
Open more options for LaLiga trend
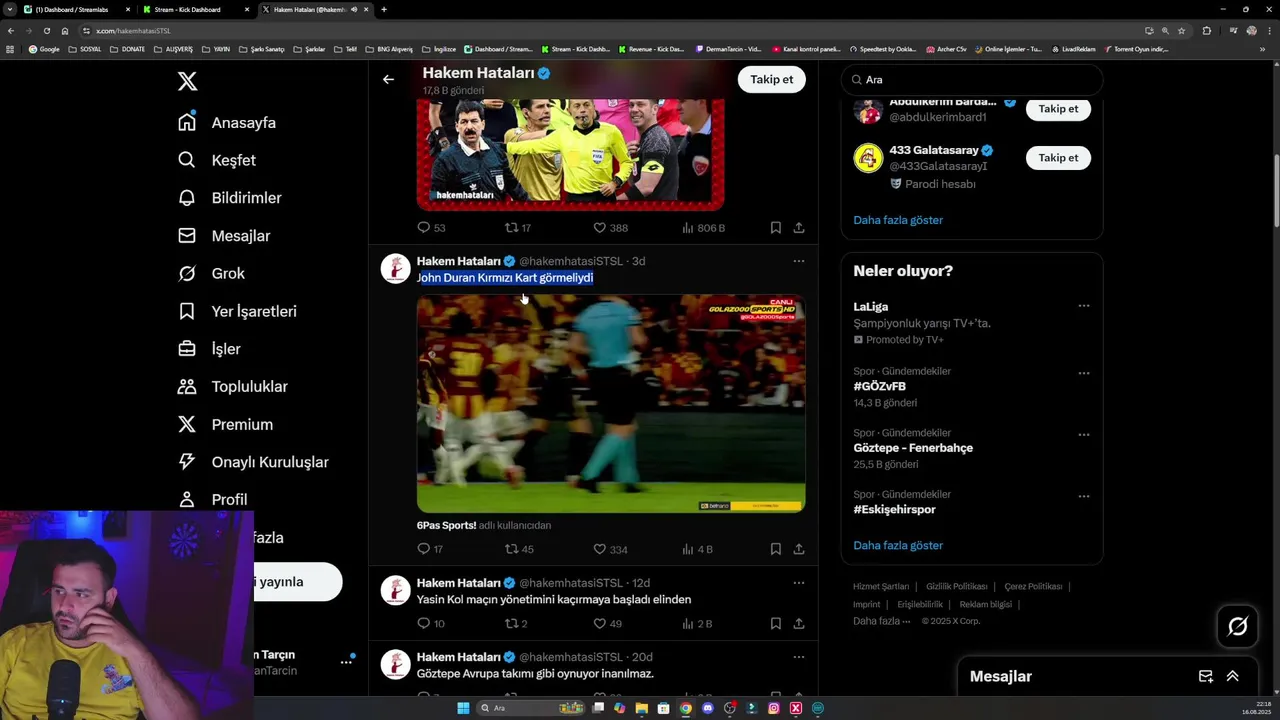pos(1084,306)
